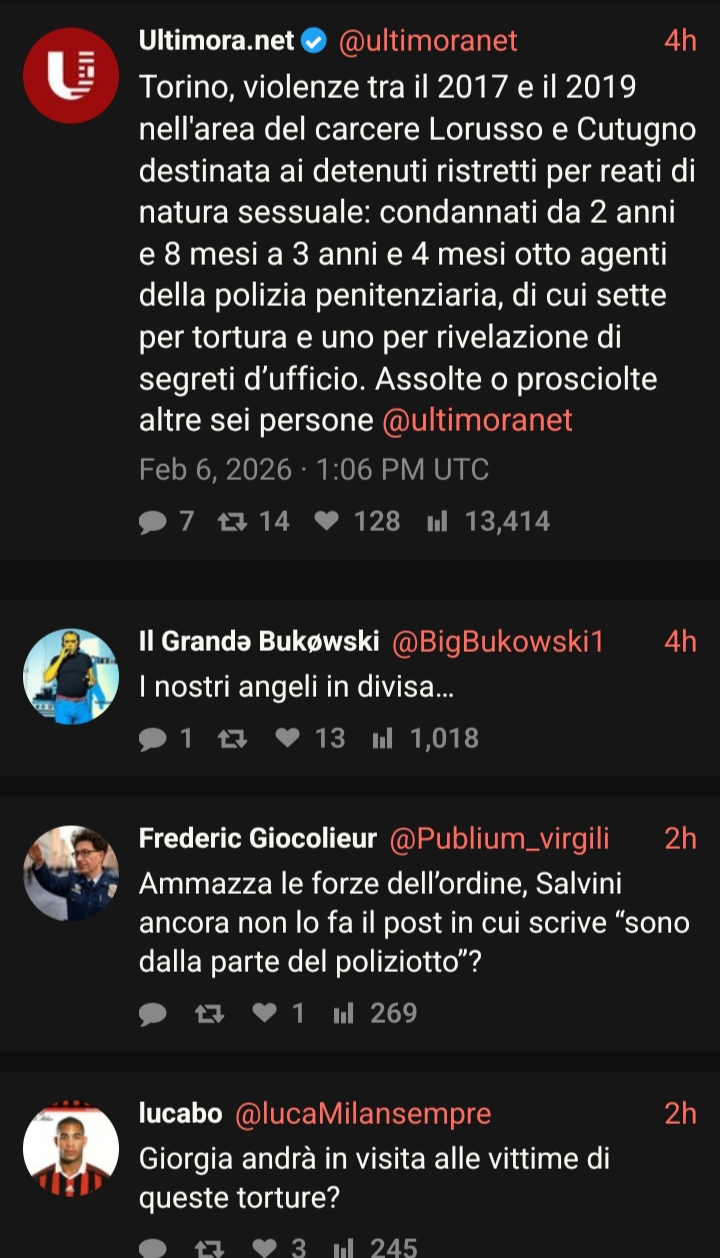The height and width of the screenshot is (1258, 720).
Task: Open Il Grandə Bukøwski's profile picture
Action: click(x=71, y=676)
